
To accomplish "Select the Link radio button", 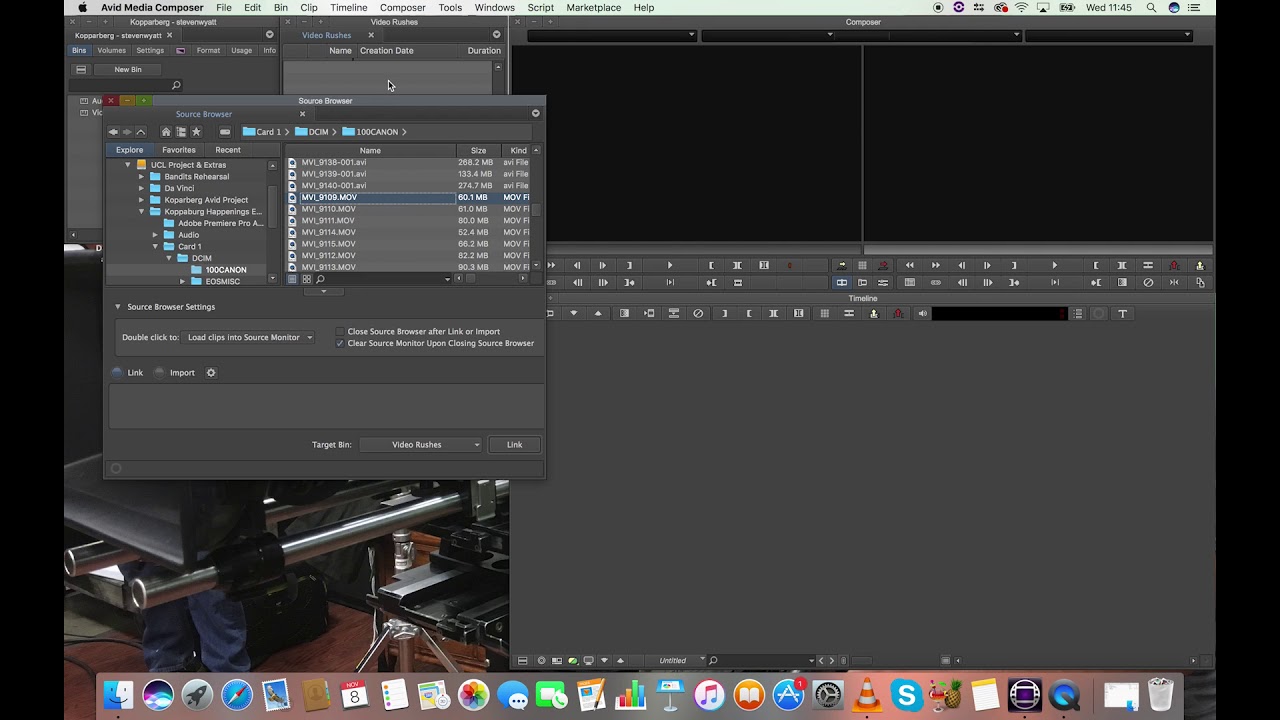I will [117, 373].
